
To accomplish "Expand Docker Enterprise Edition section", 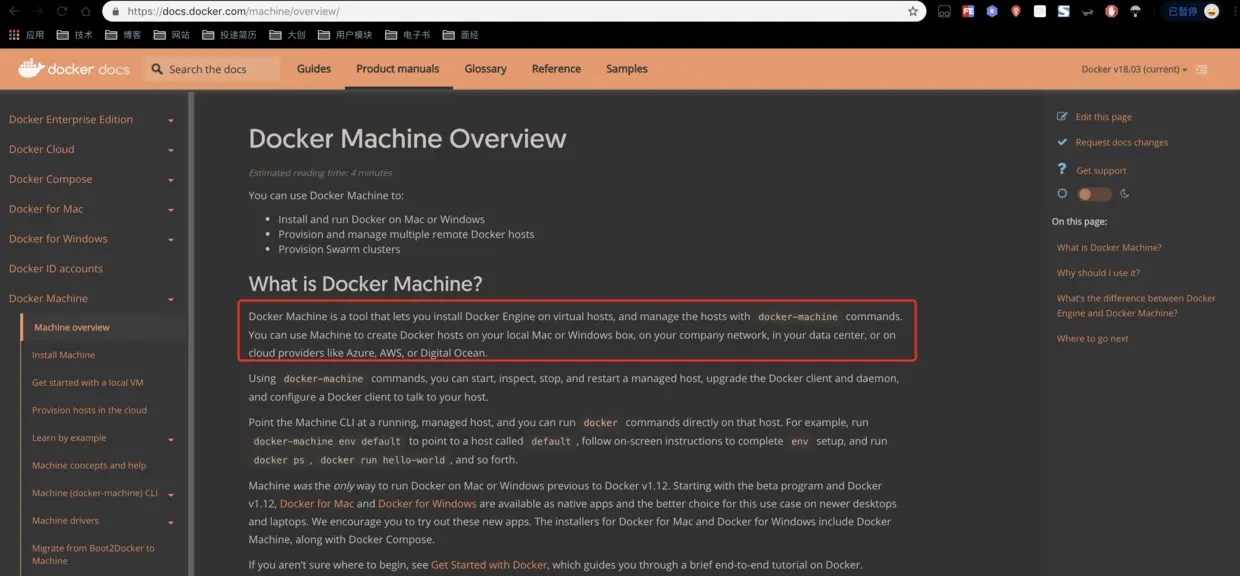I will 171,120.
